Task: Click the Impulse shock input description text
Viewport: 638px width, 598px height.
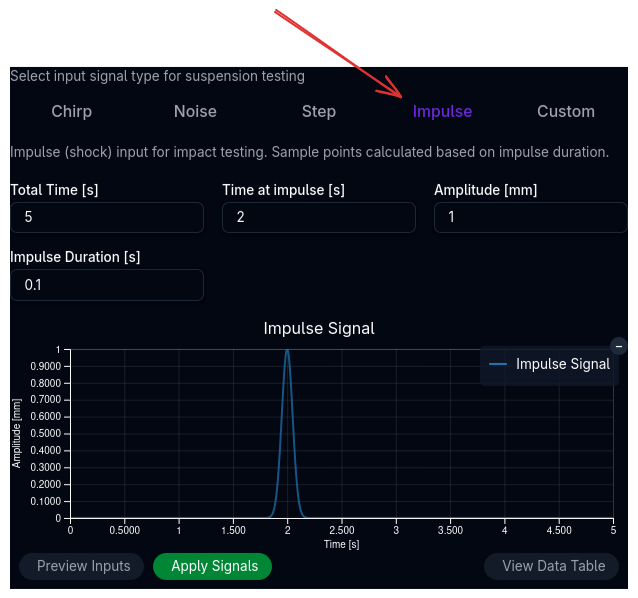Action: tap(309, 152)
